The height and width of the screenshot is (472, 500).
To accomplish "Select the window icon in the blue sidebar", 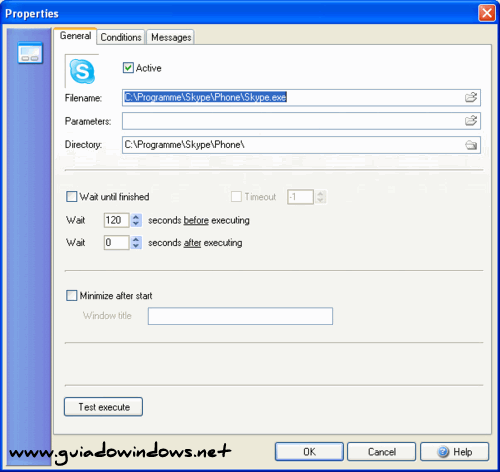I will pos(30,53).
